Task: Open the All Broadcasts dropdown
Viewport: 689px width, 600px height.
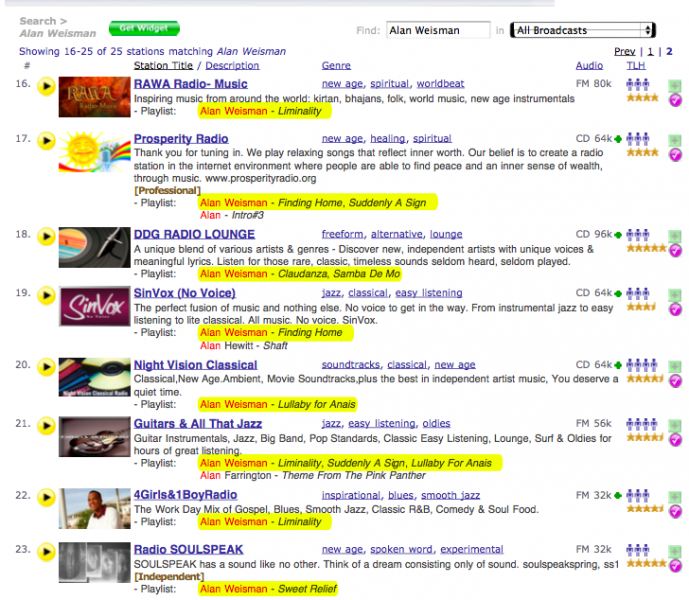Action: 582,30
